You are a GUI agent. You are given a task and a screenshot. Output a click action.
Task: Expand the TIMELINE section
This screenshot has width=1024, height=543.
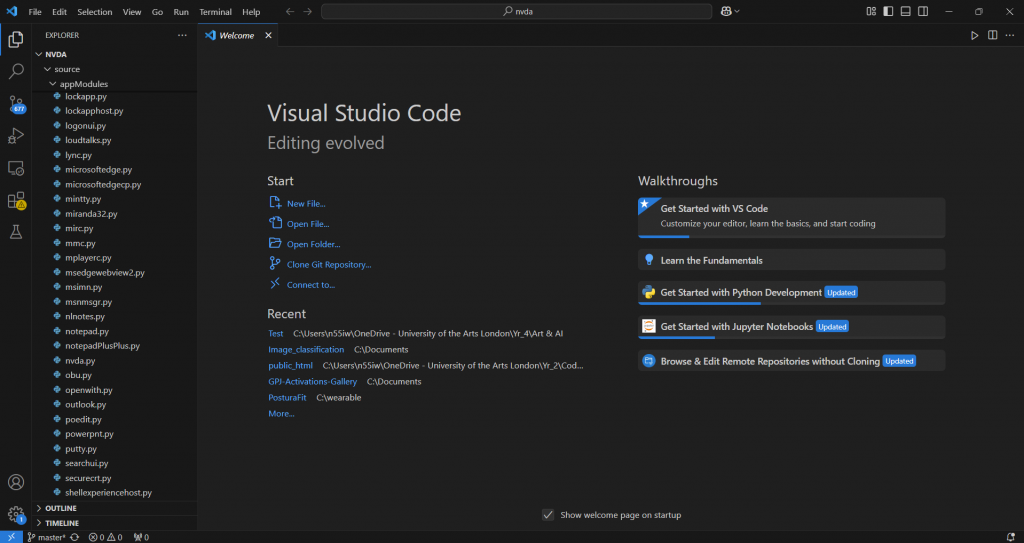[114, 523]
